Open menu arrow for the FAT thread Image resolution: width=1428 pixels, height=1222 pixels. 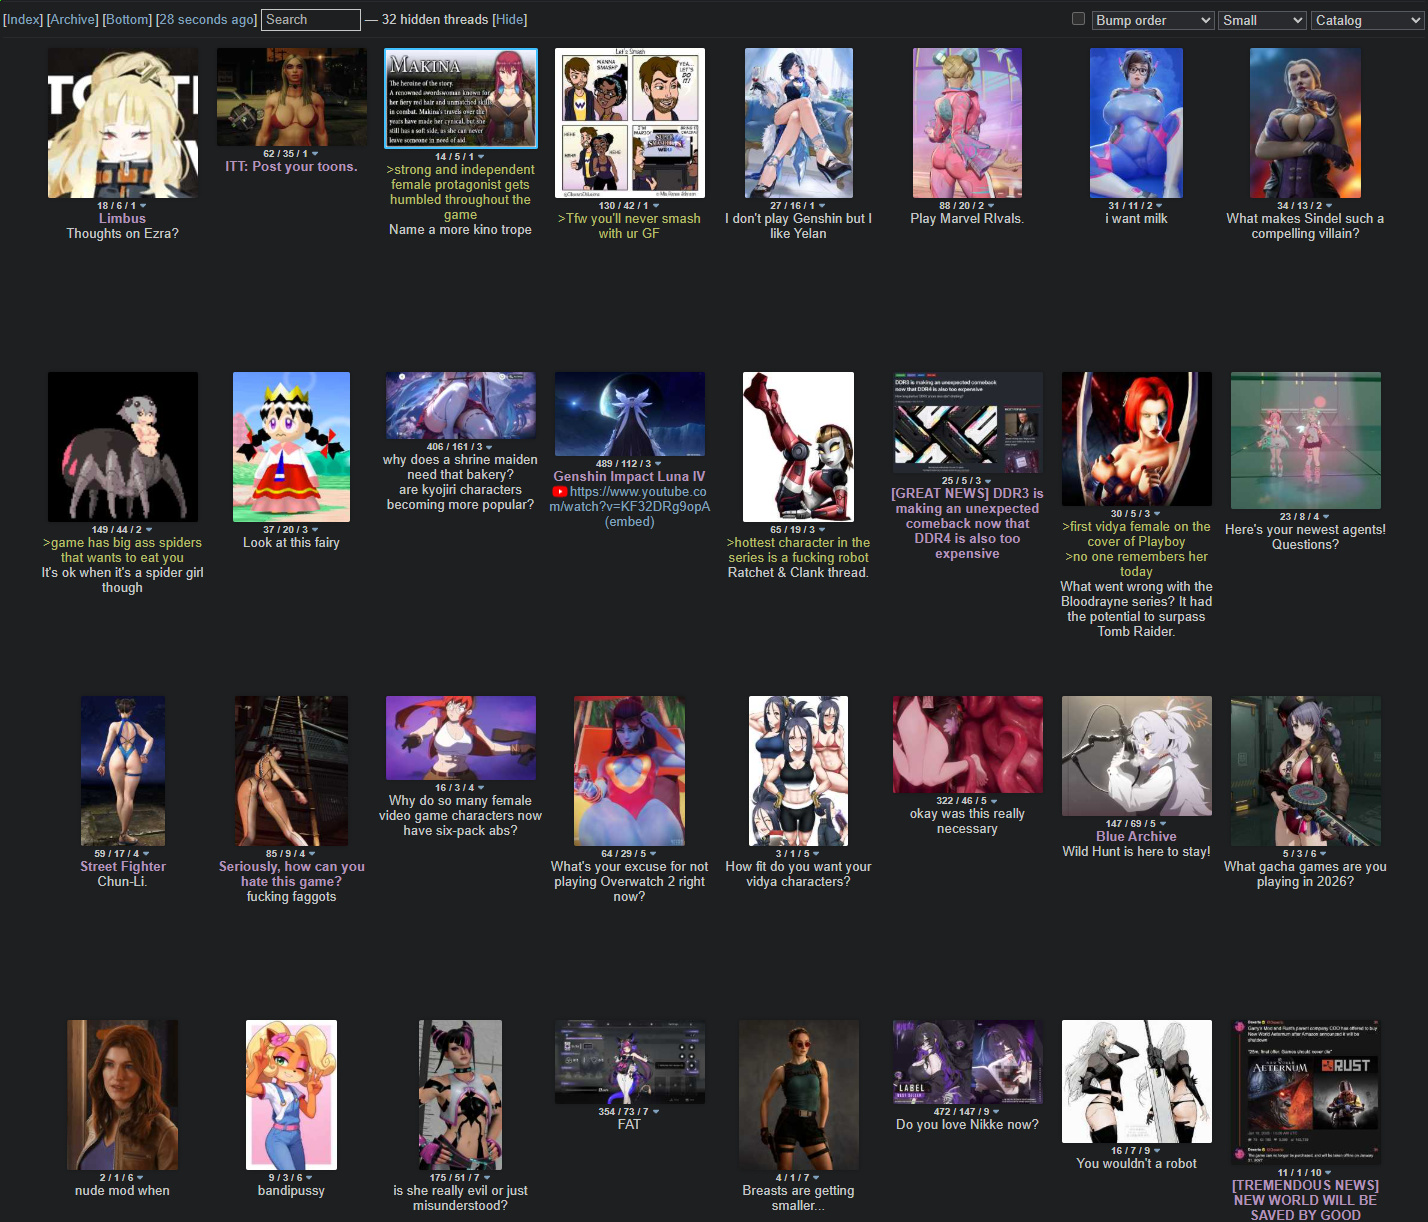656,1112
